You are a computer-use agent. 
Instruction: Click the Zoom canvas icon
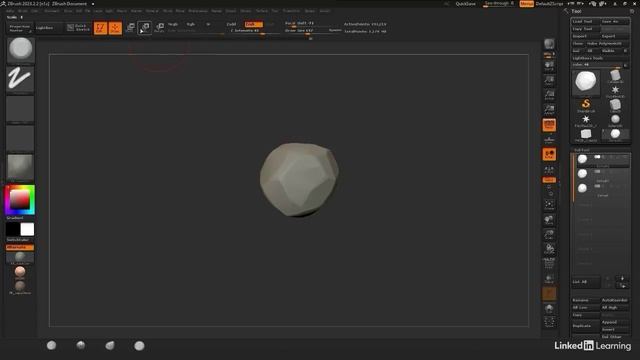point(549,80)
